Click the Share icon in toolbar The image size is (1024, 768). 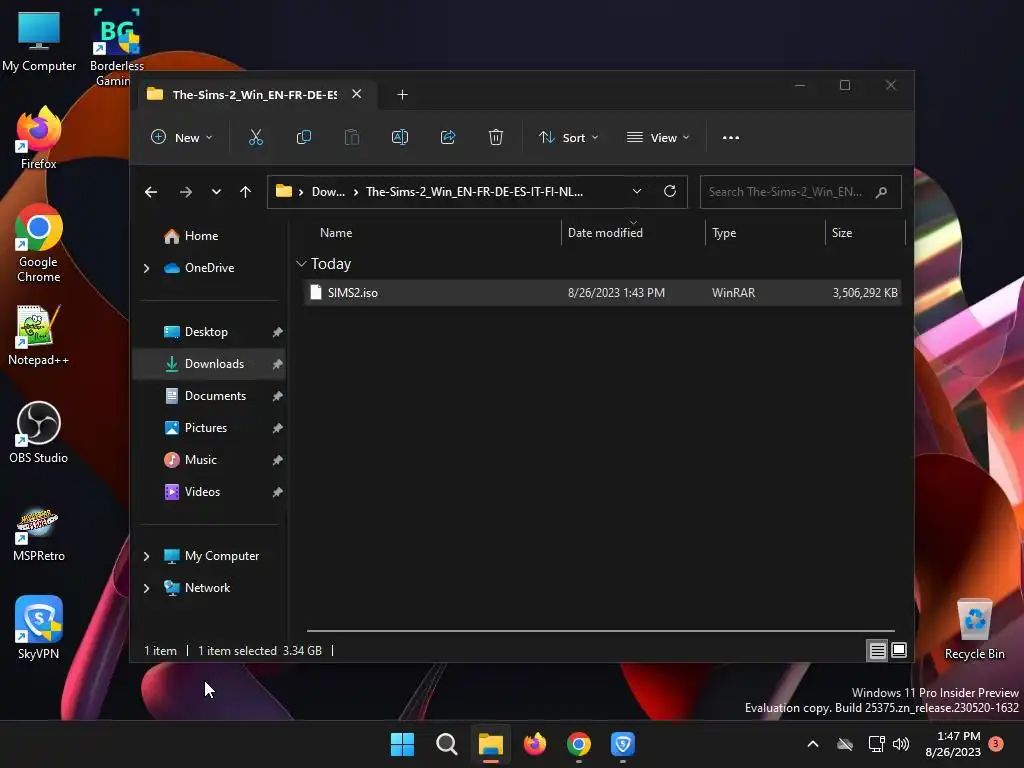pyautogui.click(x=448, y=138)
